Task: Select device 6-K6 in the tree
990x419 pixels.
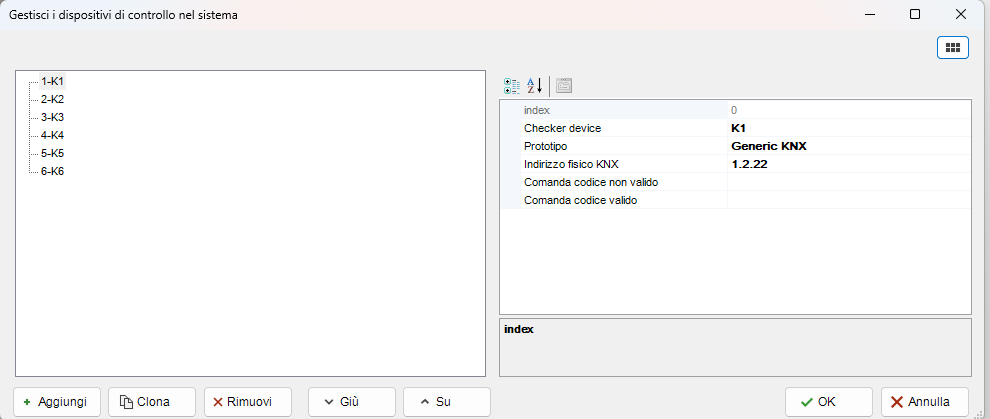Action: tap(52, 171)
